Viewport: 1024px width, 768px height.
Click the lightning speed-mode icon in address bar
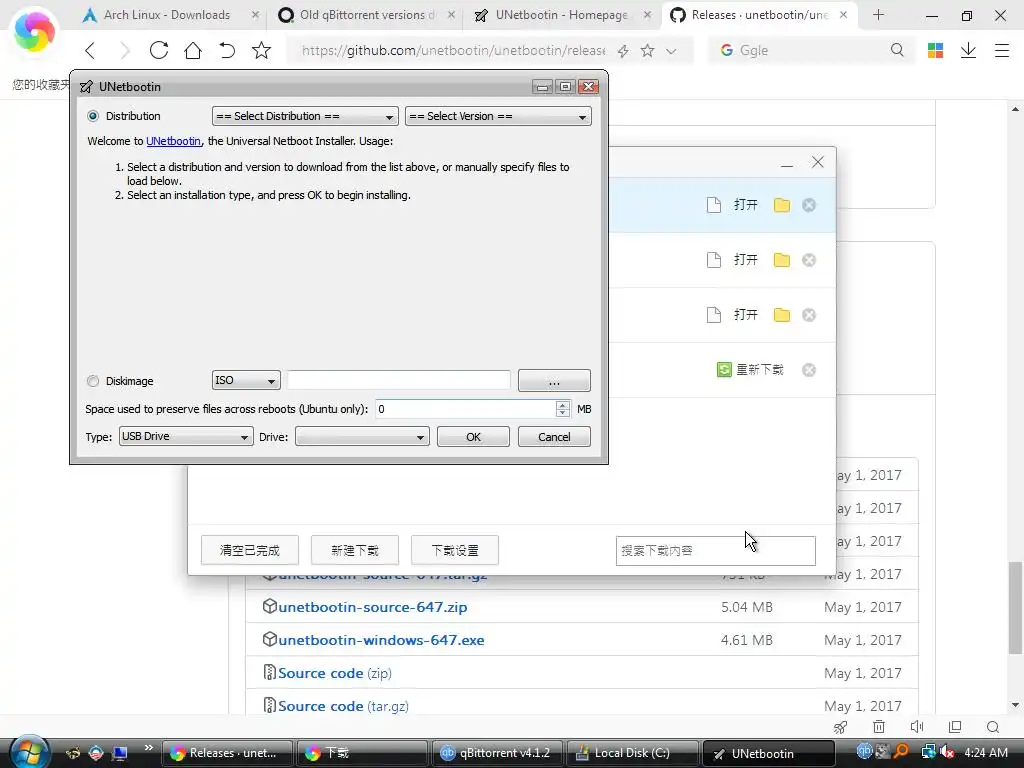pos(623,51)
